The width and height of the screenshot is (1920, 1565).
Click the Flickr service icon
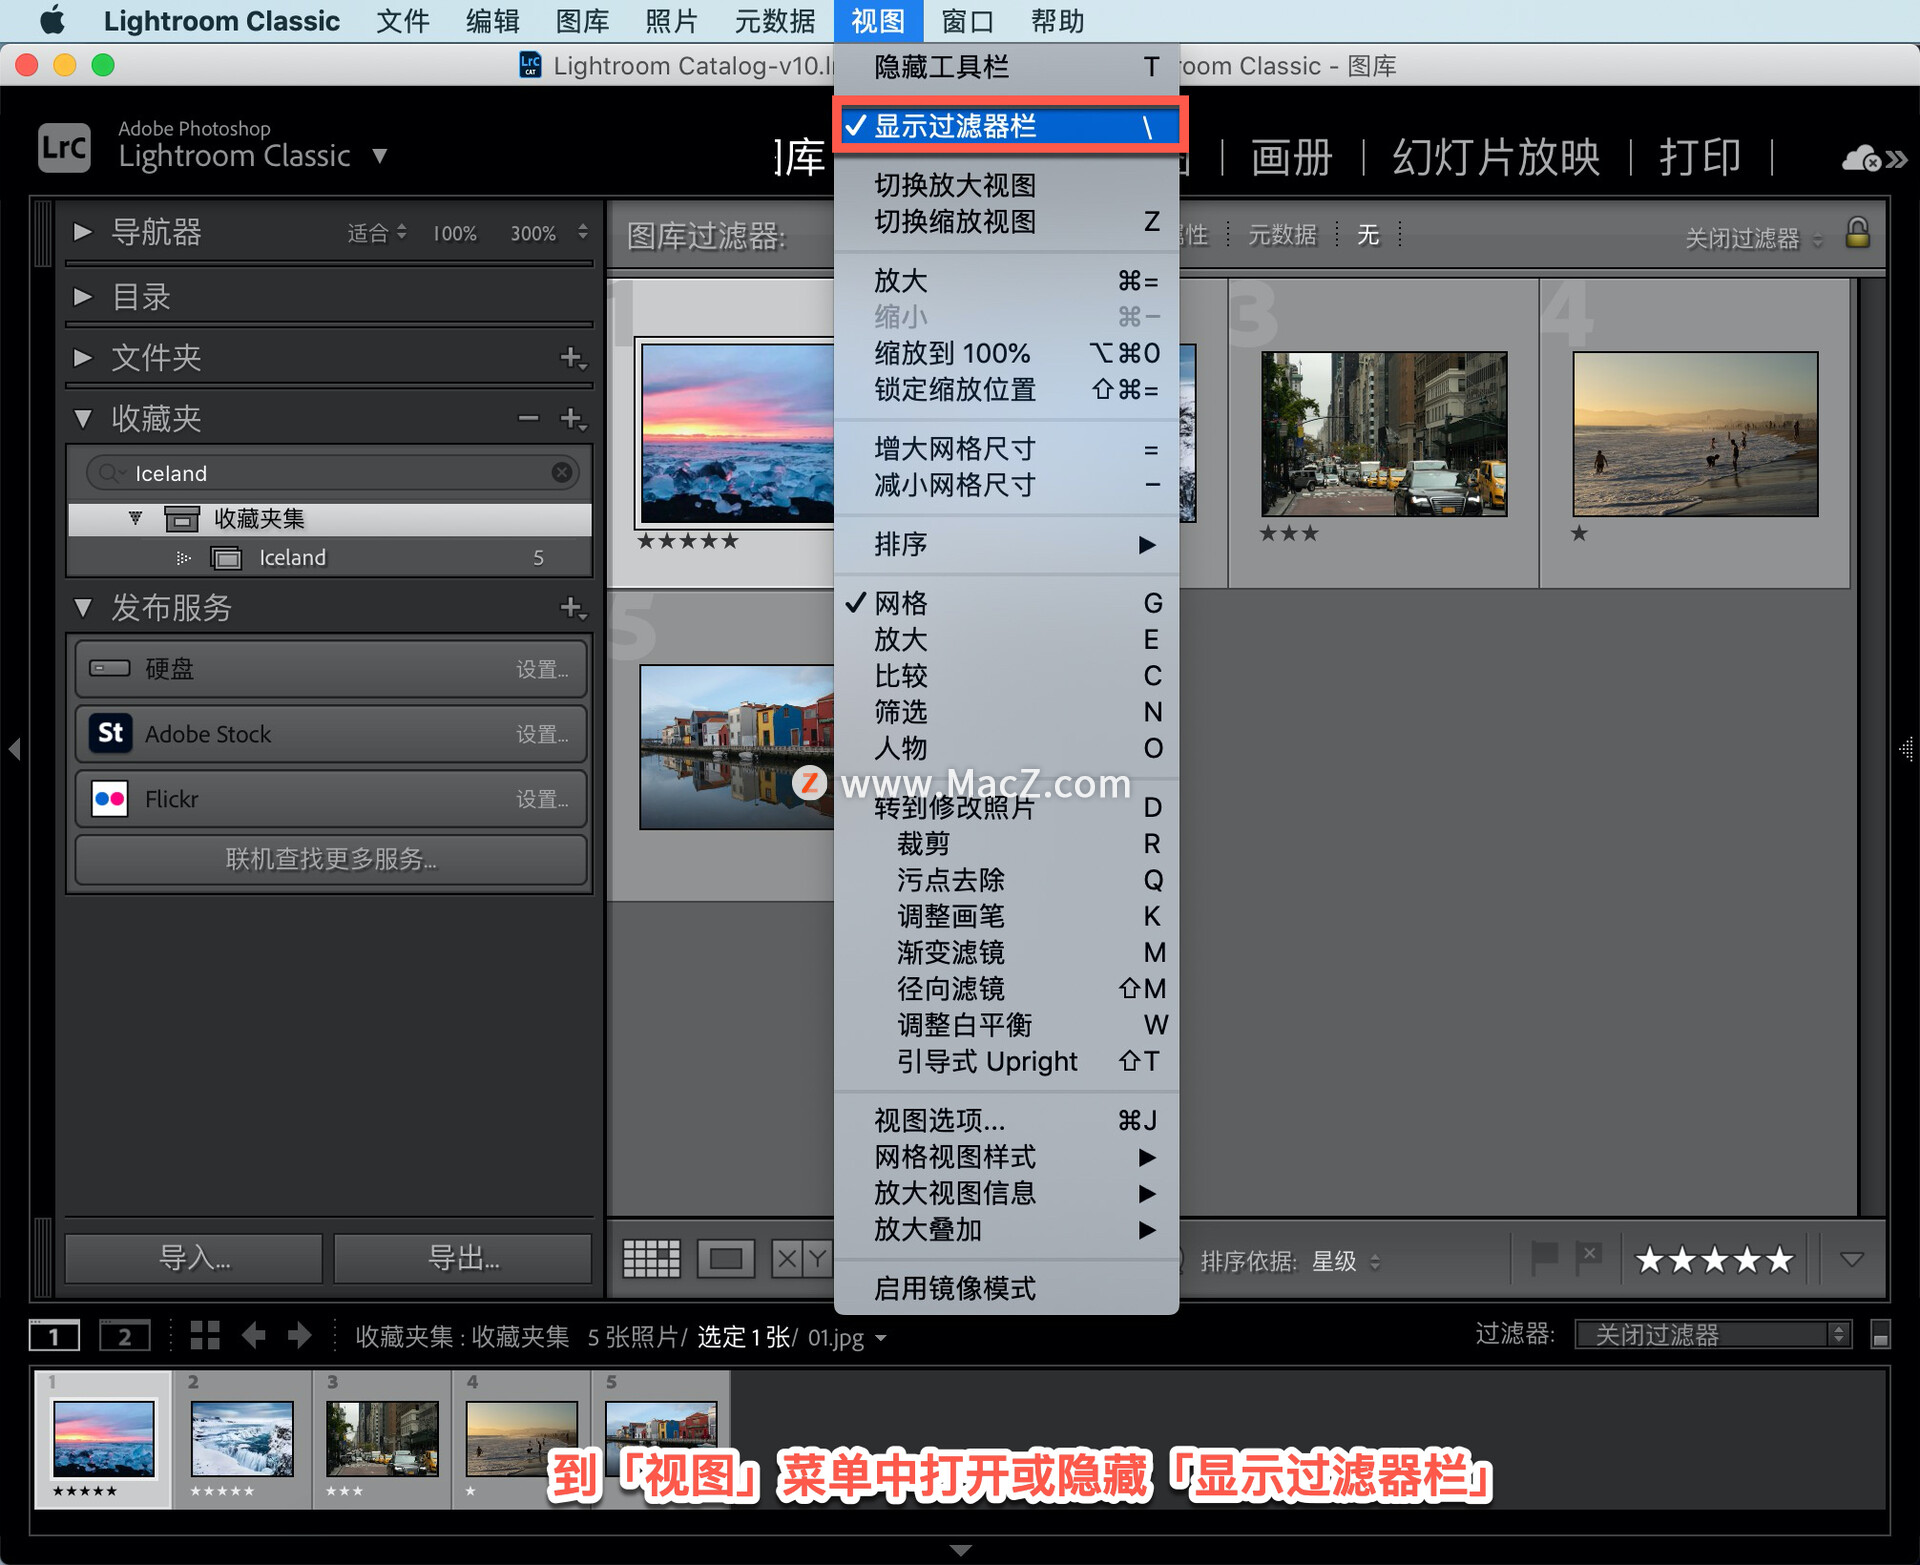[x=110, y=798]
